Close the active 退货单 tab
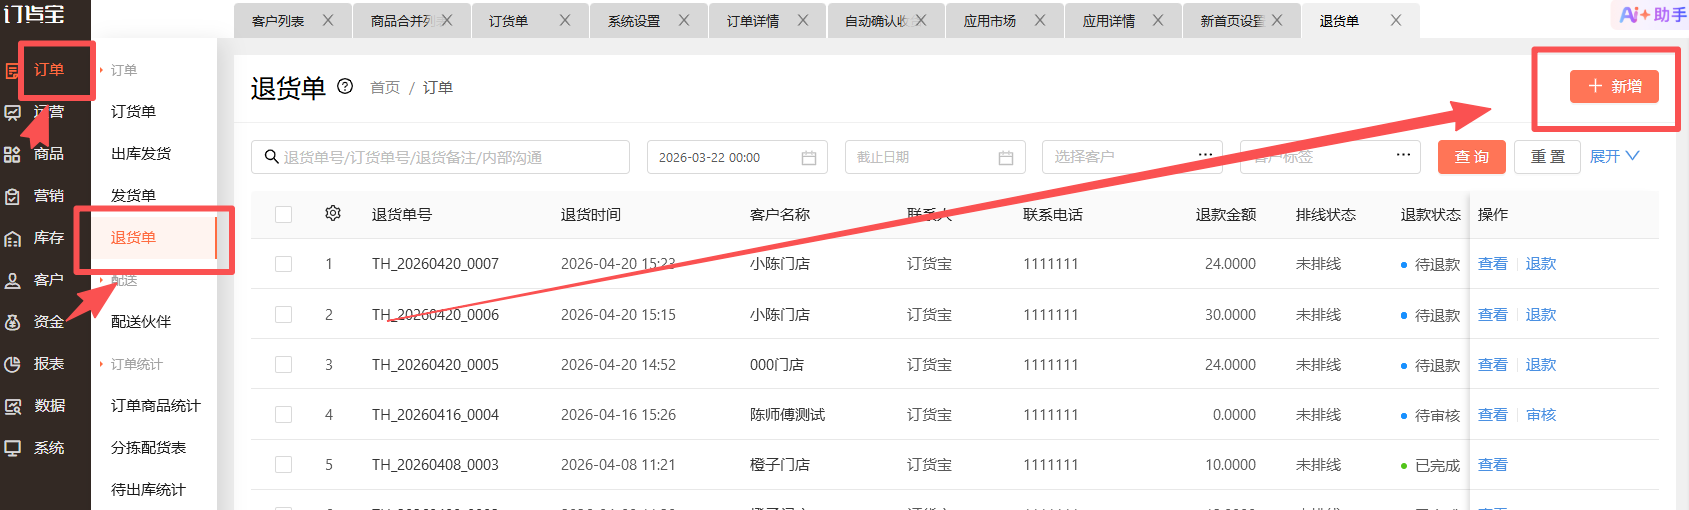Screen dimensions: 1689x510 pyautogui.click(x=1396, y=20)
